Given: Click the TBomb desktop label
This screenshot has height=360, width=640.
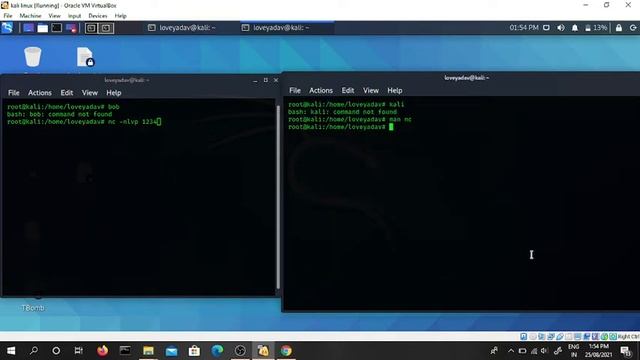Looking at the screenshot, I should point(33,308).
